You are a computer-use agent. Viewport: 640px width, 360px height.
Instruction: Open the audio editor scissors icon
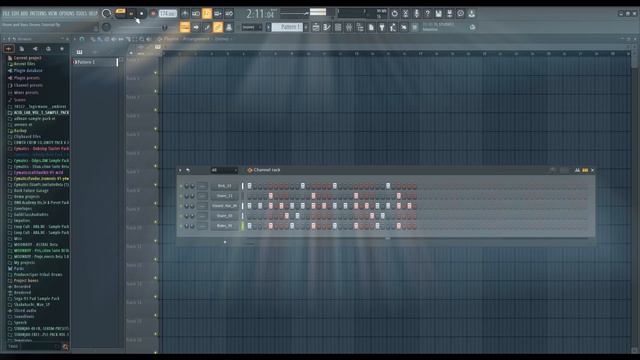[405, 13]
